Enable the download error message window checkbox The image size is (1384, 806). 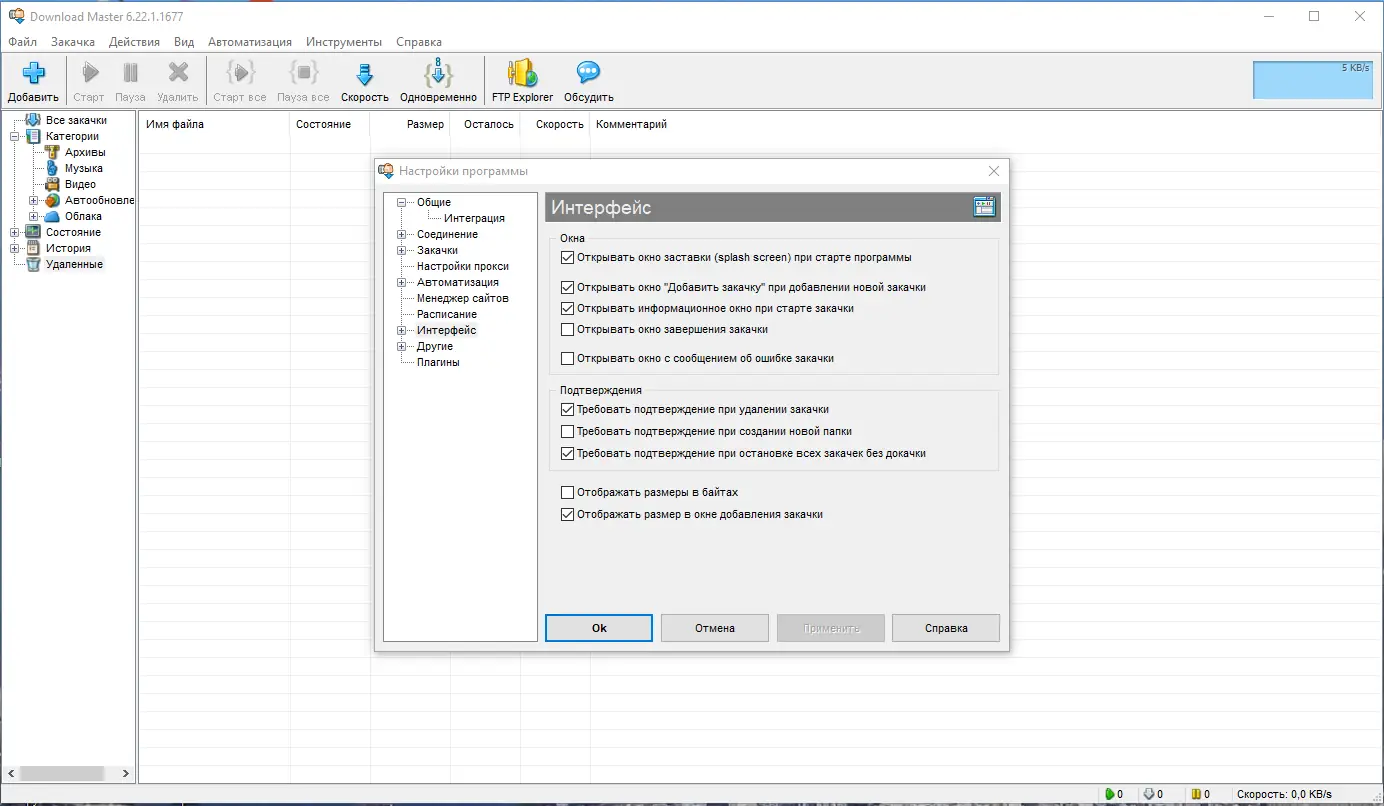click(x=568, y=358)
